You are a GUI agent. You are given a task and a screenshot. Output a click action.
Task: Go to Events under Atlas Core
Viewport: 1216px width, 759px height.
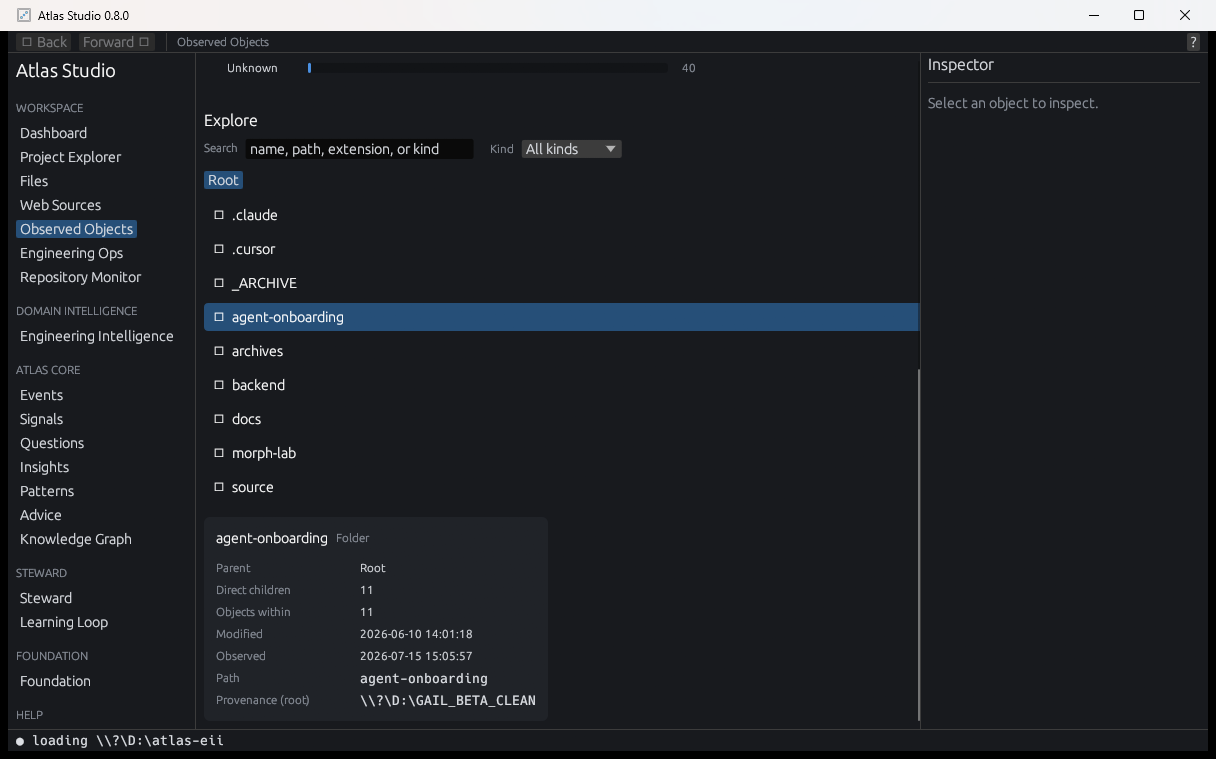coord(41,395)
